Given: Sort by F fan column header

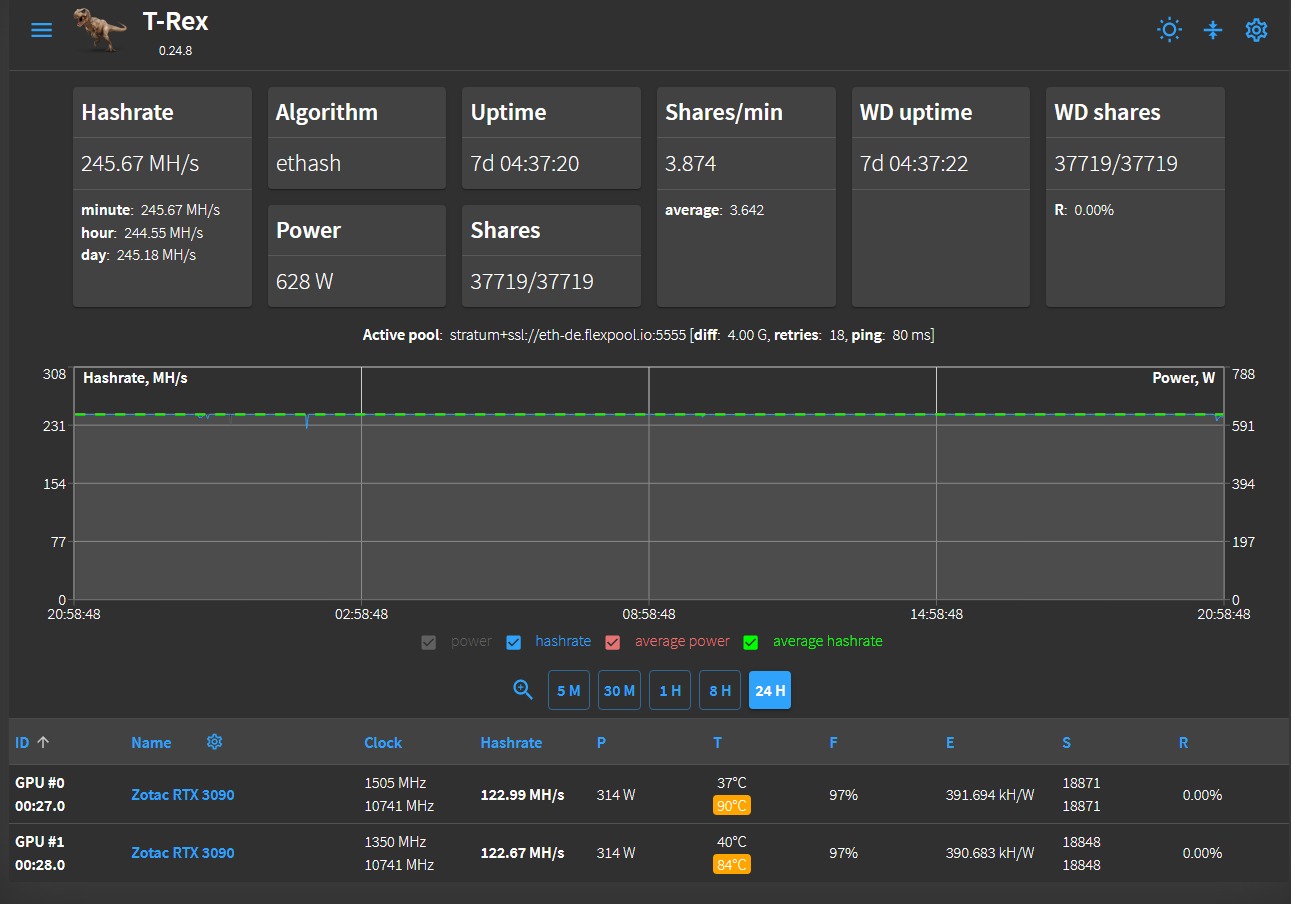Looking at the screenshot, I should 833,743.
